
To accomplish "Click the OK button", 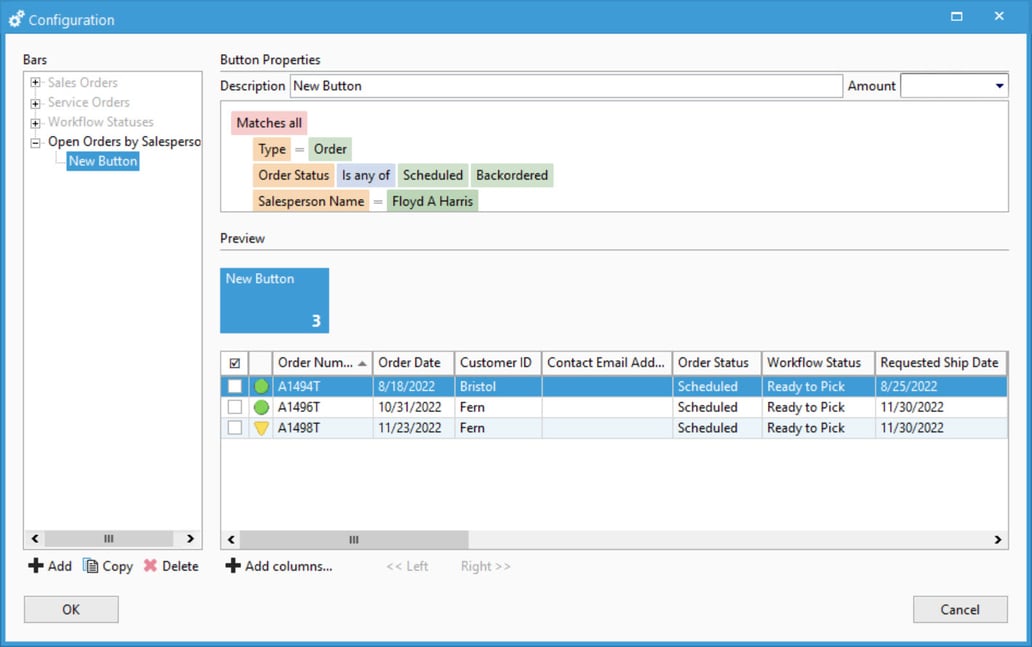I will pyautogui.click(x=70, y=609).
